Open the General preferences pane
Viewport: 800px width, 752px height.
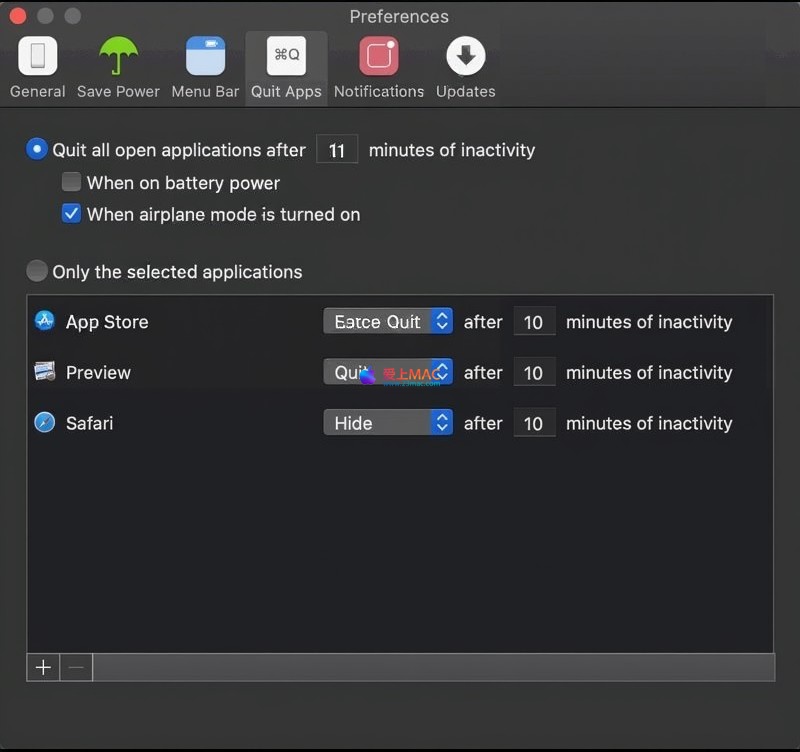[x=37, y=57]
